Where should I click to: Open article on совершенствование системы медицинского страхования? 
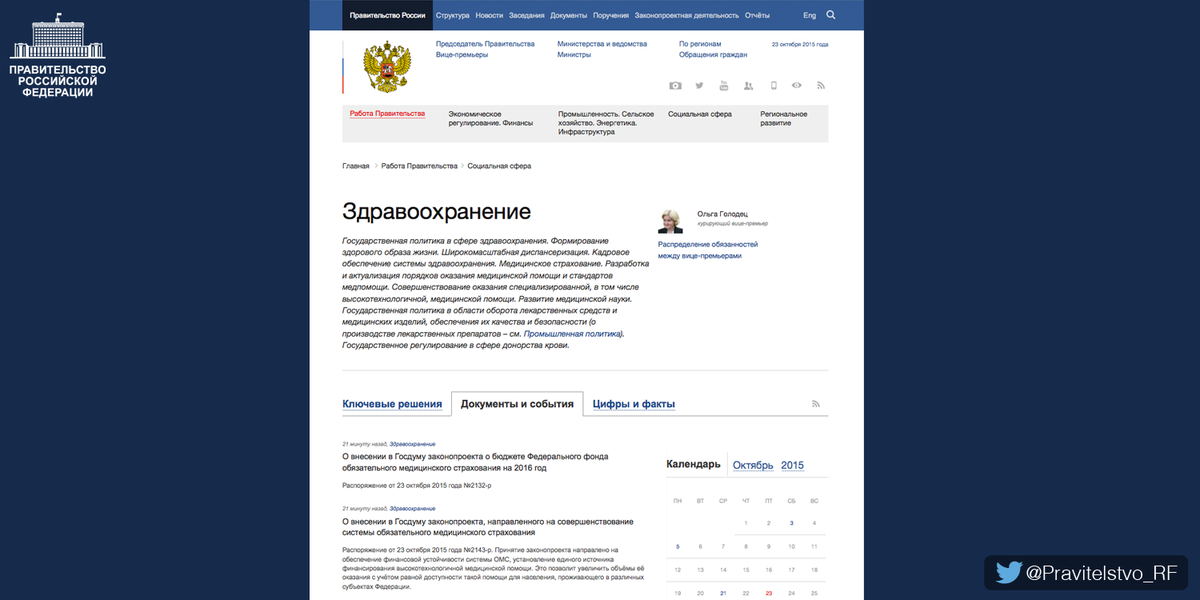488,527
